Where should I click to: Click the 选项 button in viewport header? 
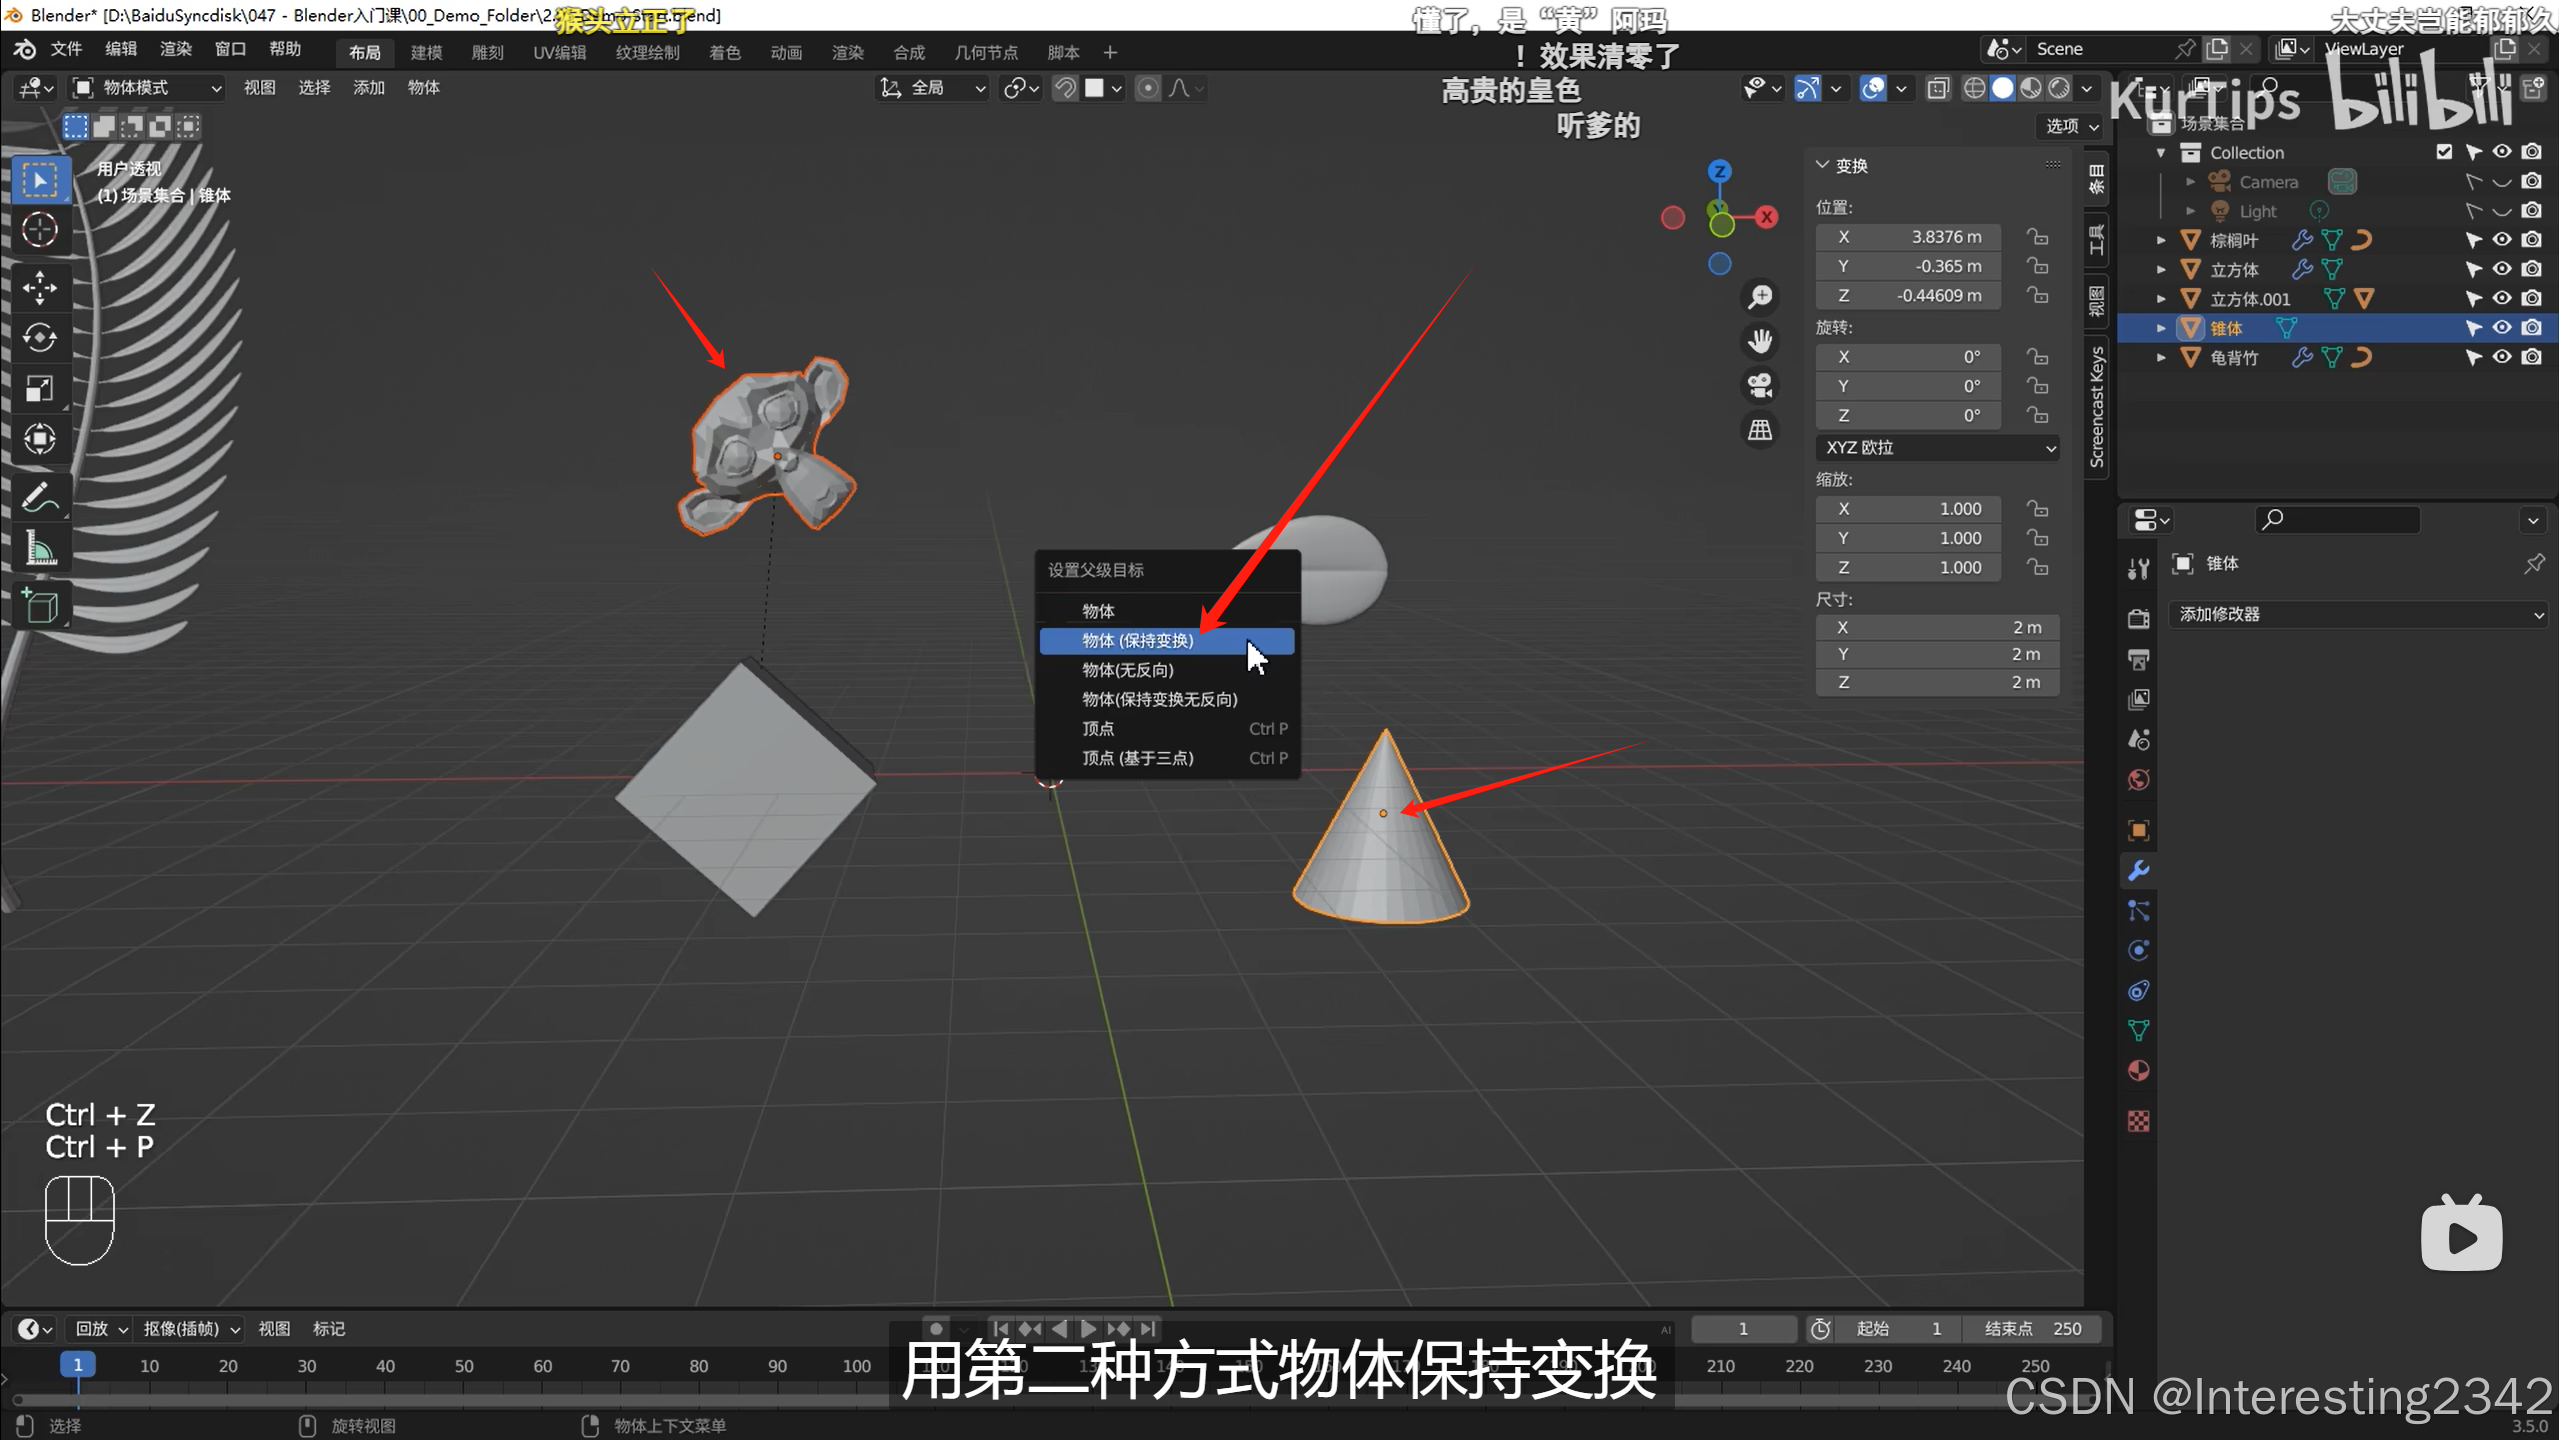pos(2071,126)
